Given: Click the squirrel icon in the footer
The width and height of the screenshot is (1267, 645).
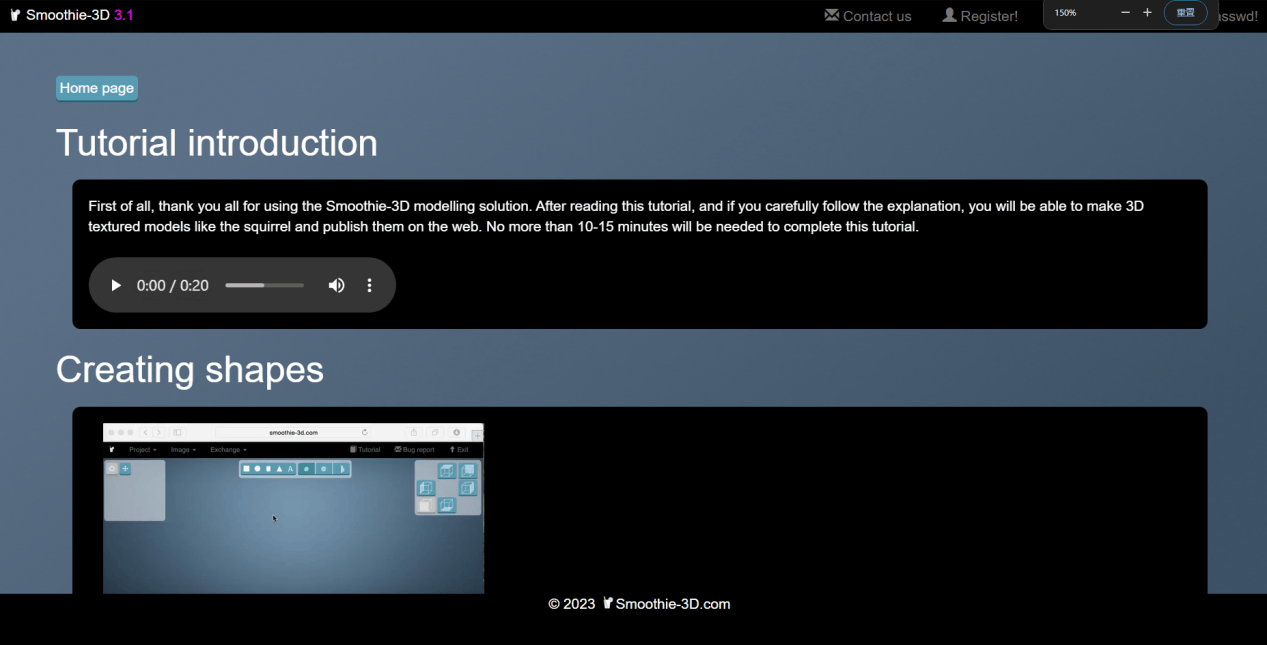Looking at the screenshot, I should click(x=608, y=603).
